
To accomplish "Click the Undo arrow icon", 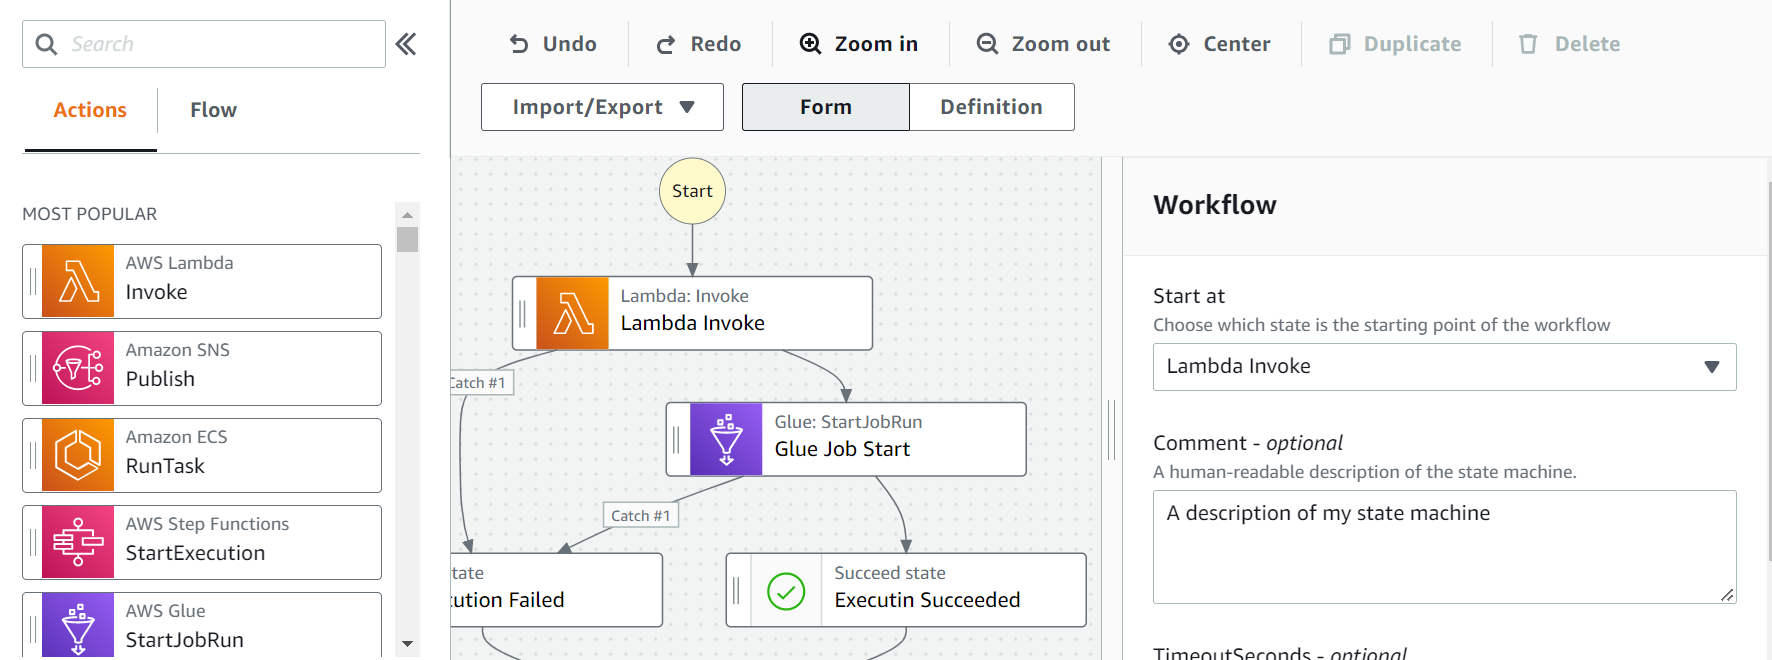I will 519,44.
